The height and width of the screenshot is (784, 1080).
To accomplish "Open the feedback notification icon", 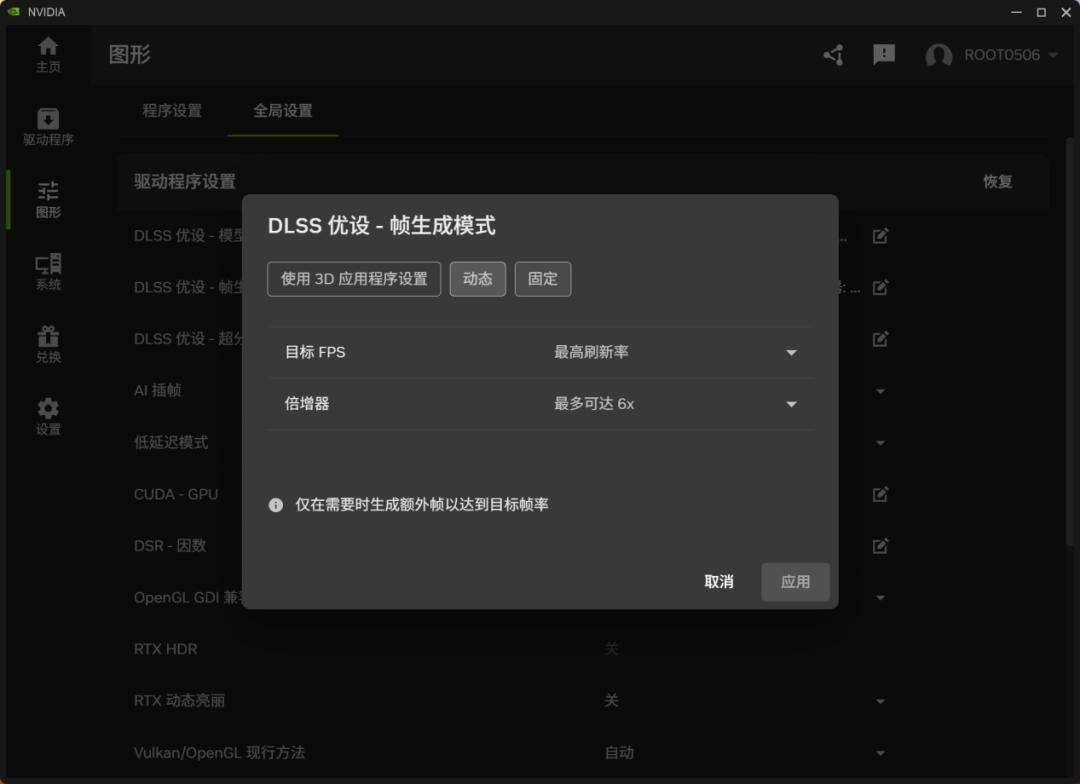I will (884, 54).
